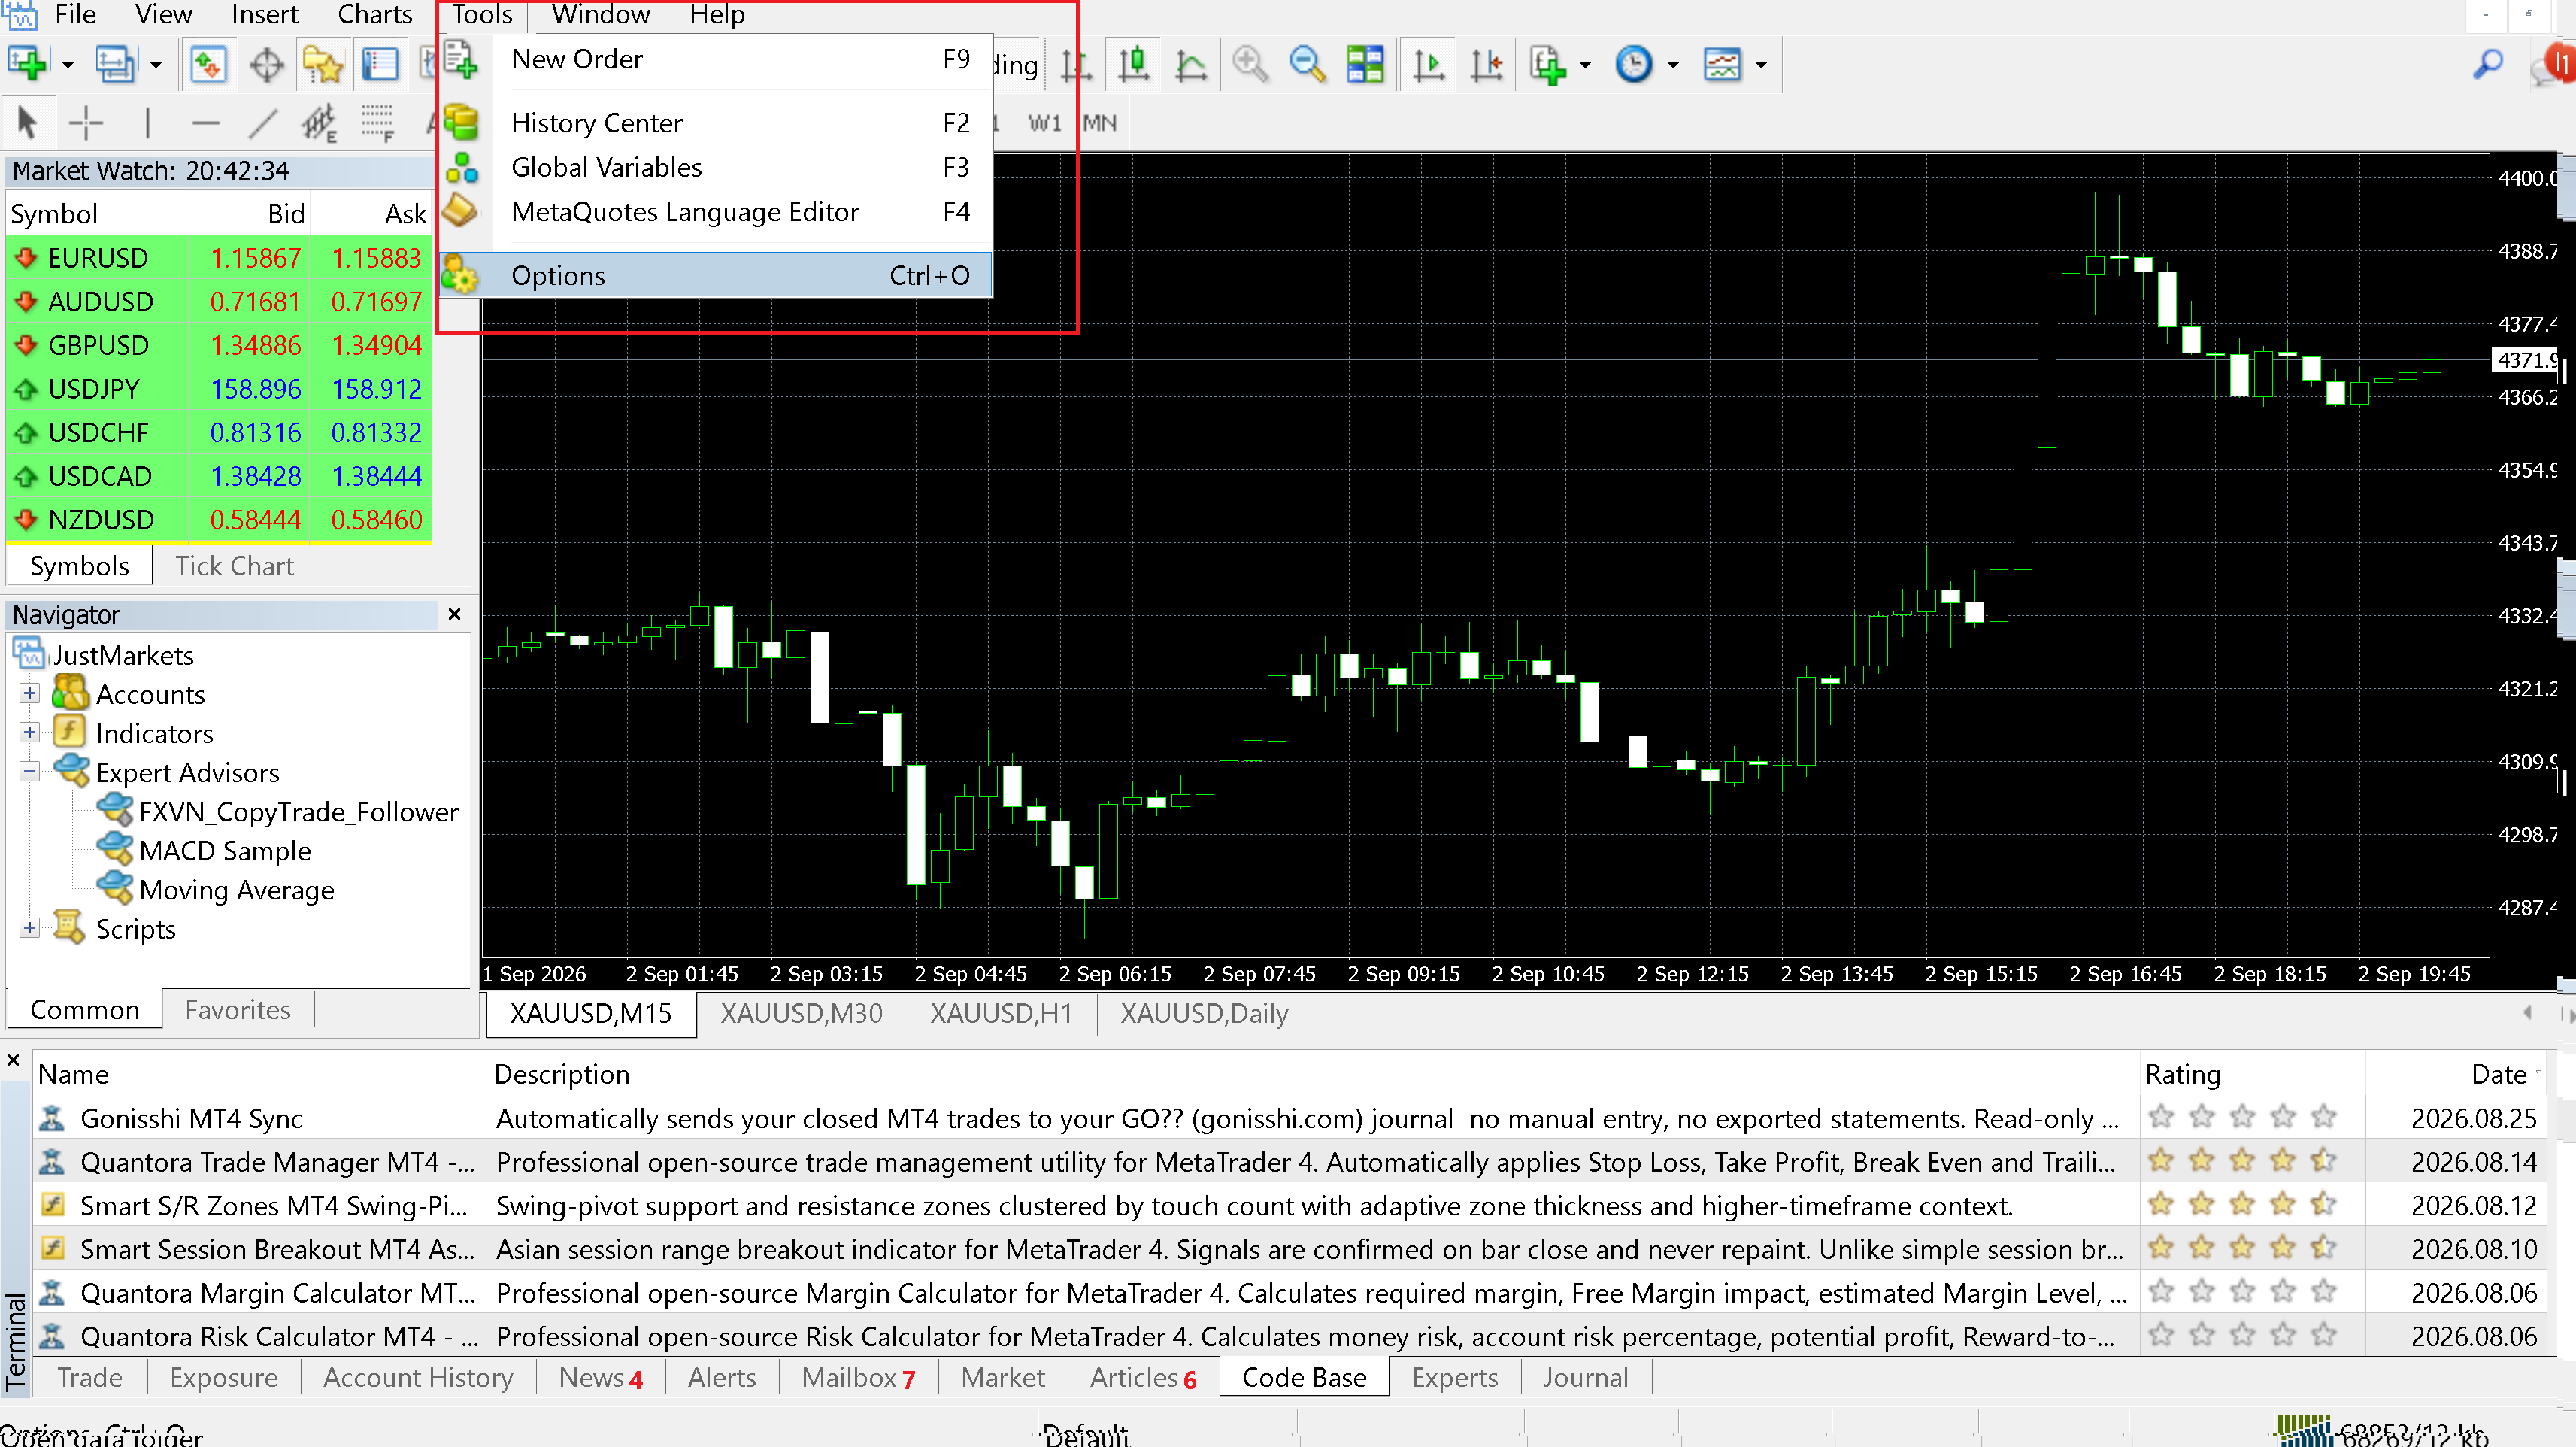Toggle the chart shift icon
Screen dimensions: 2576x1447
pos(1487,65)
